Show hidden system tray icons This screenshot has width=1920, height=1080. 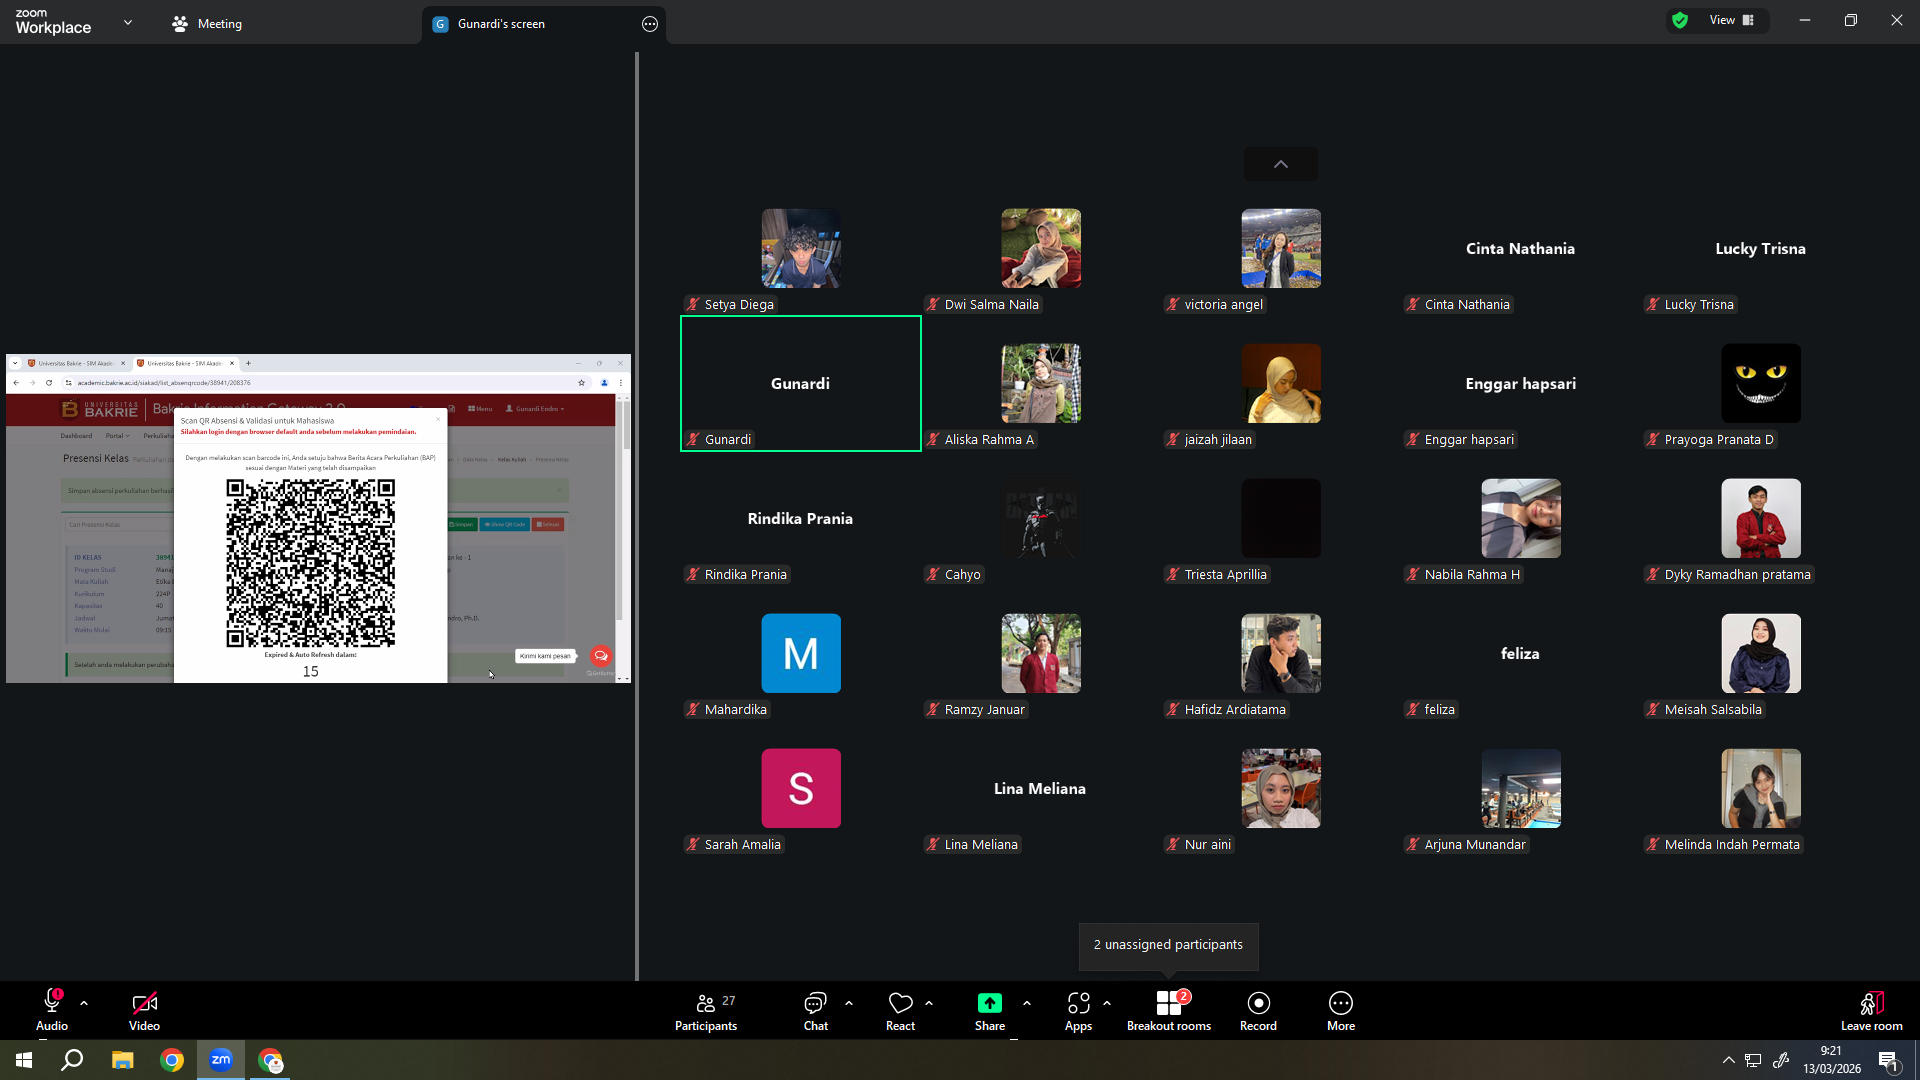(1728, 1060)
